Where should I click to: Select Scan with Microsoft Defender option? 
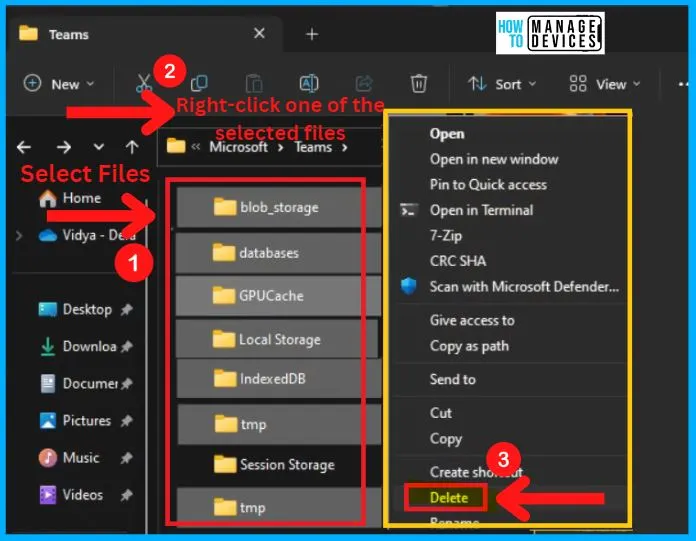[524, 287]
